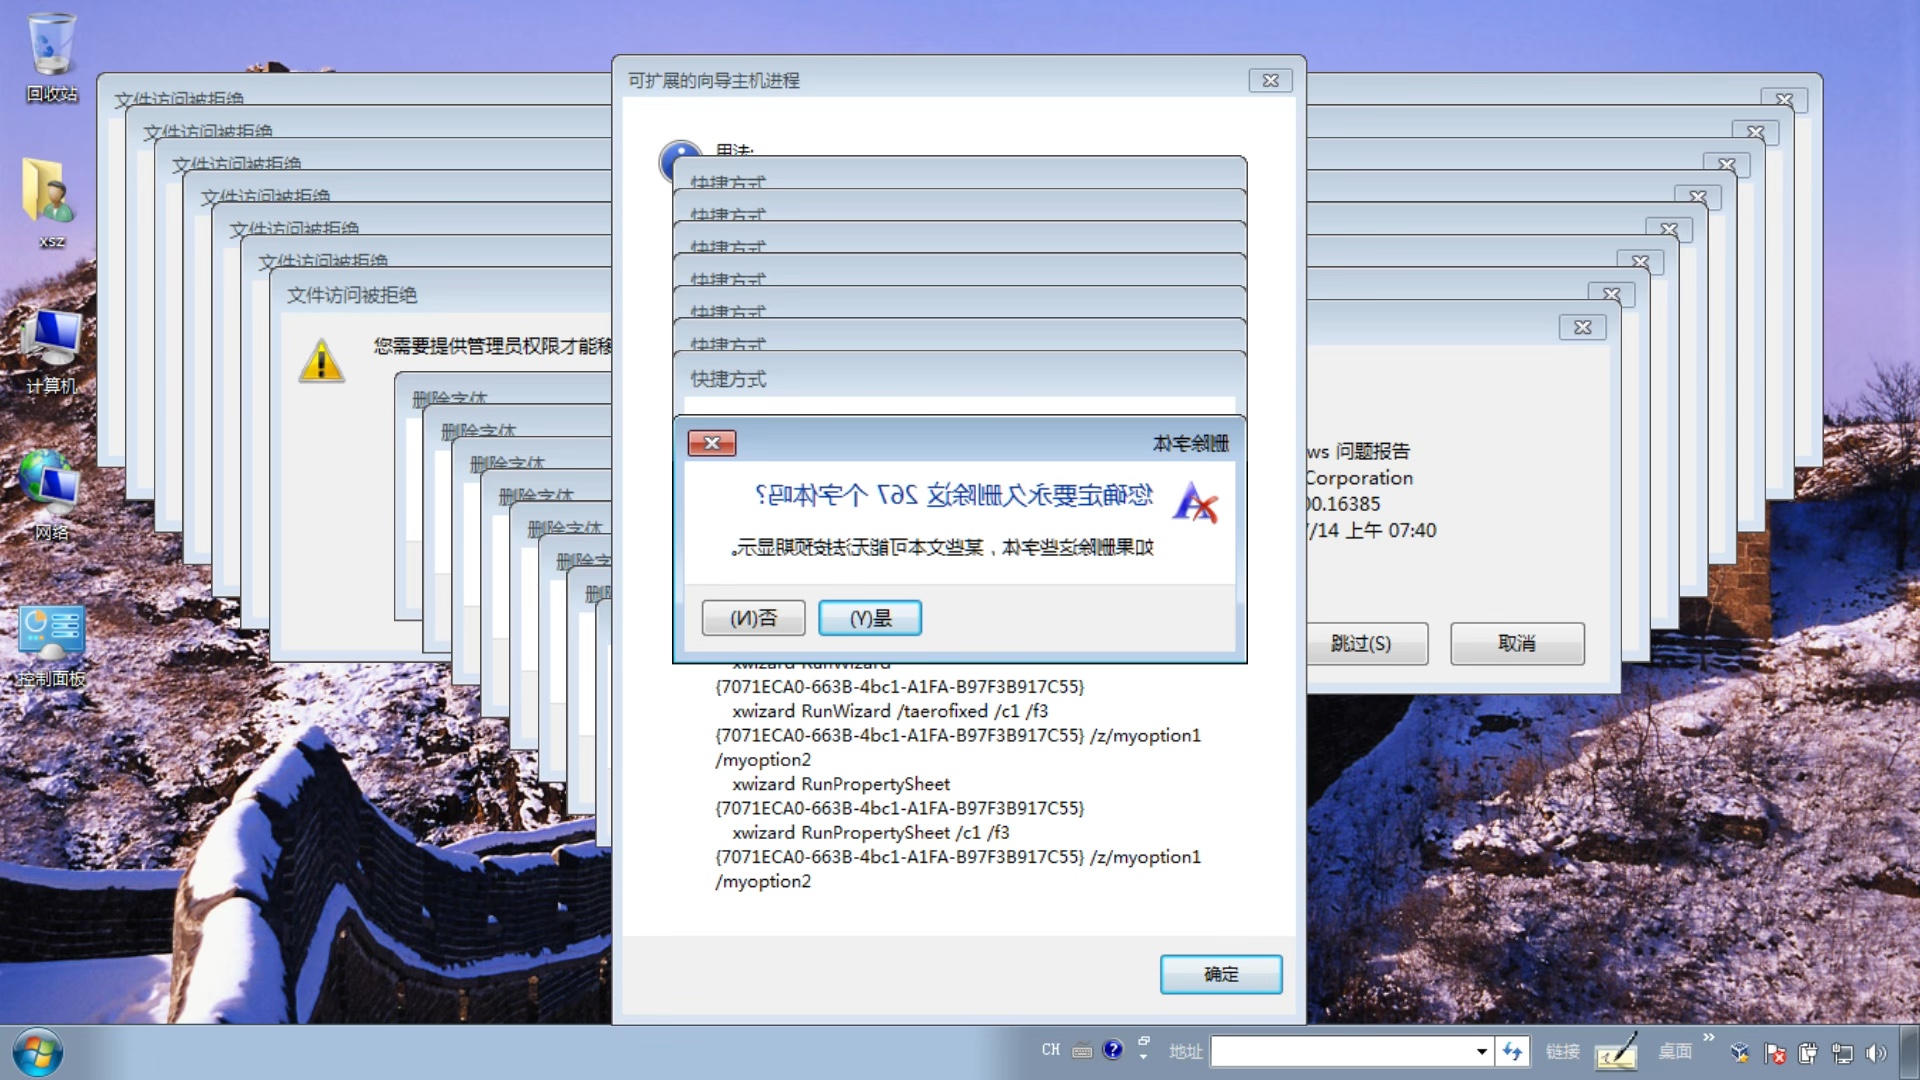The height and width of the screenshot is (1080, 1920).
Task: Click the CH input language indicator
Action: (x=1050, y=1050)
